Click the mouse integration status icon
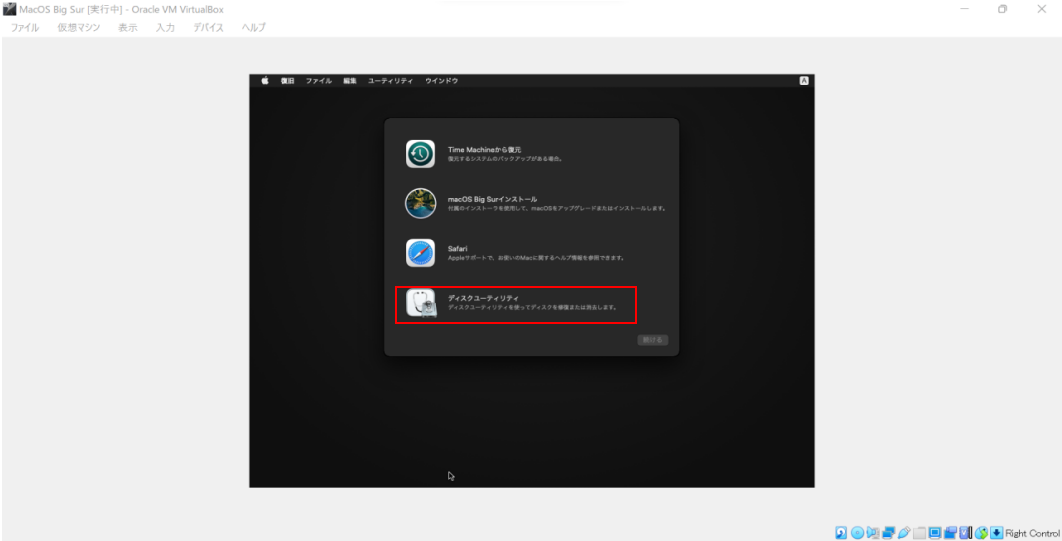Screen dimensions: 1062x541 981,532
